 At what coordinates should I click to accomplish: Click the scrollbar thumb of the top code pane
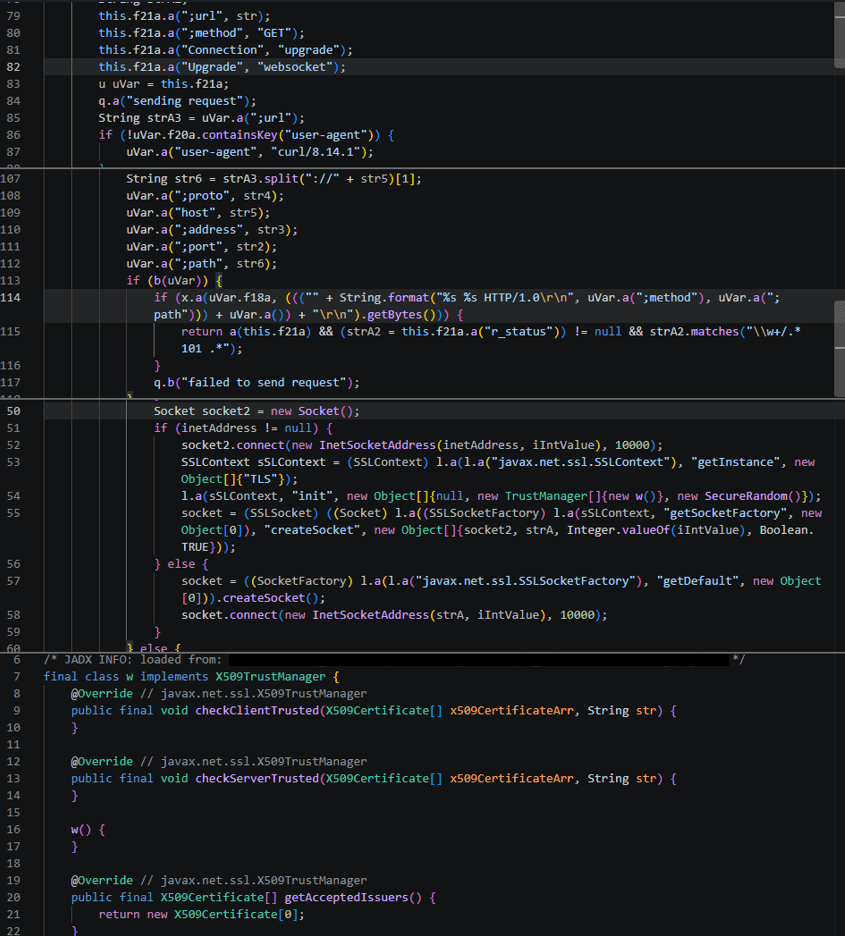point(839,34)
